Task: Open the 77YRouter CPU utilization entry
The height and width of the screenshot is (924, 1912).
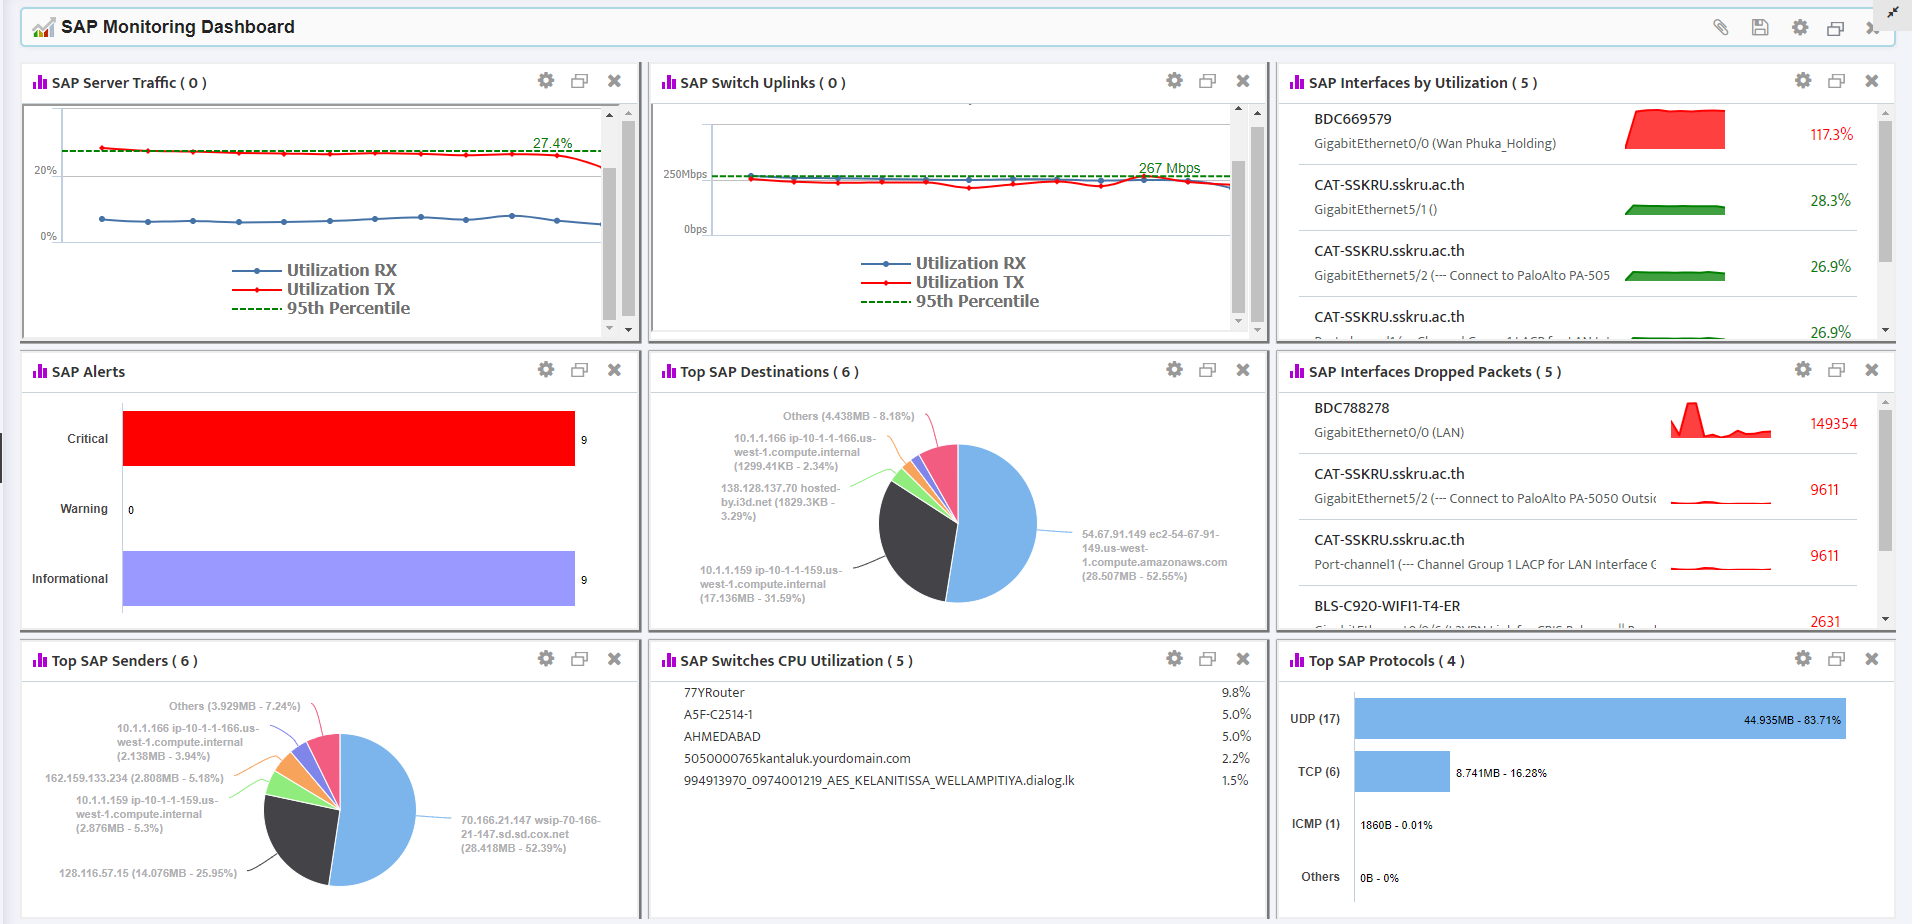Action: click(714, 692)
